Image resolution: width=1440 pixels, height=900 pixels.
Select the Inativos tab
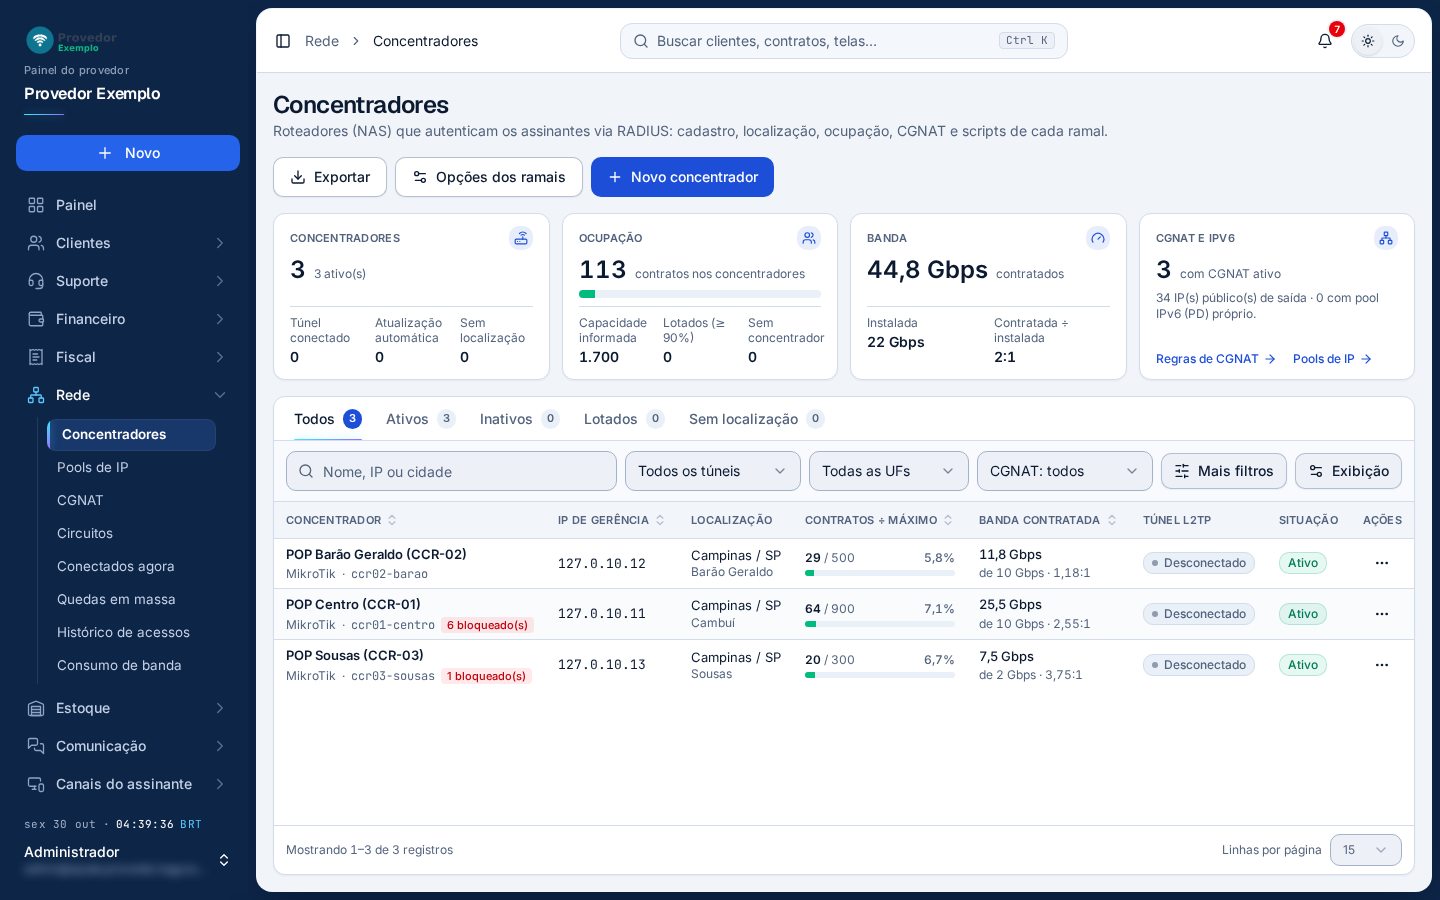tap(520, 419)
